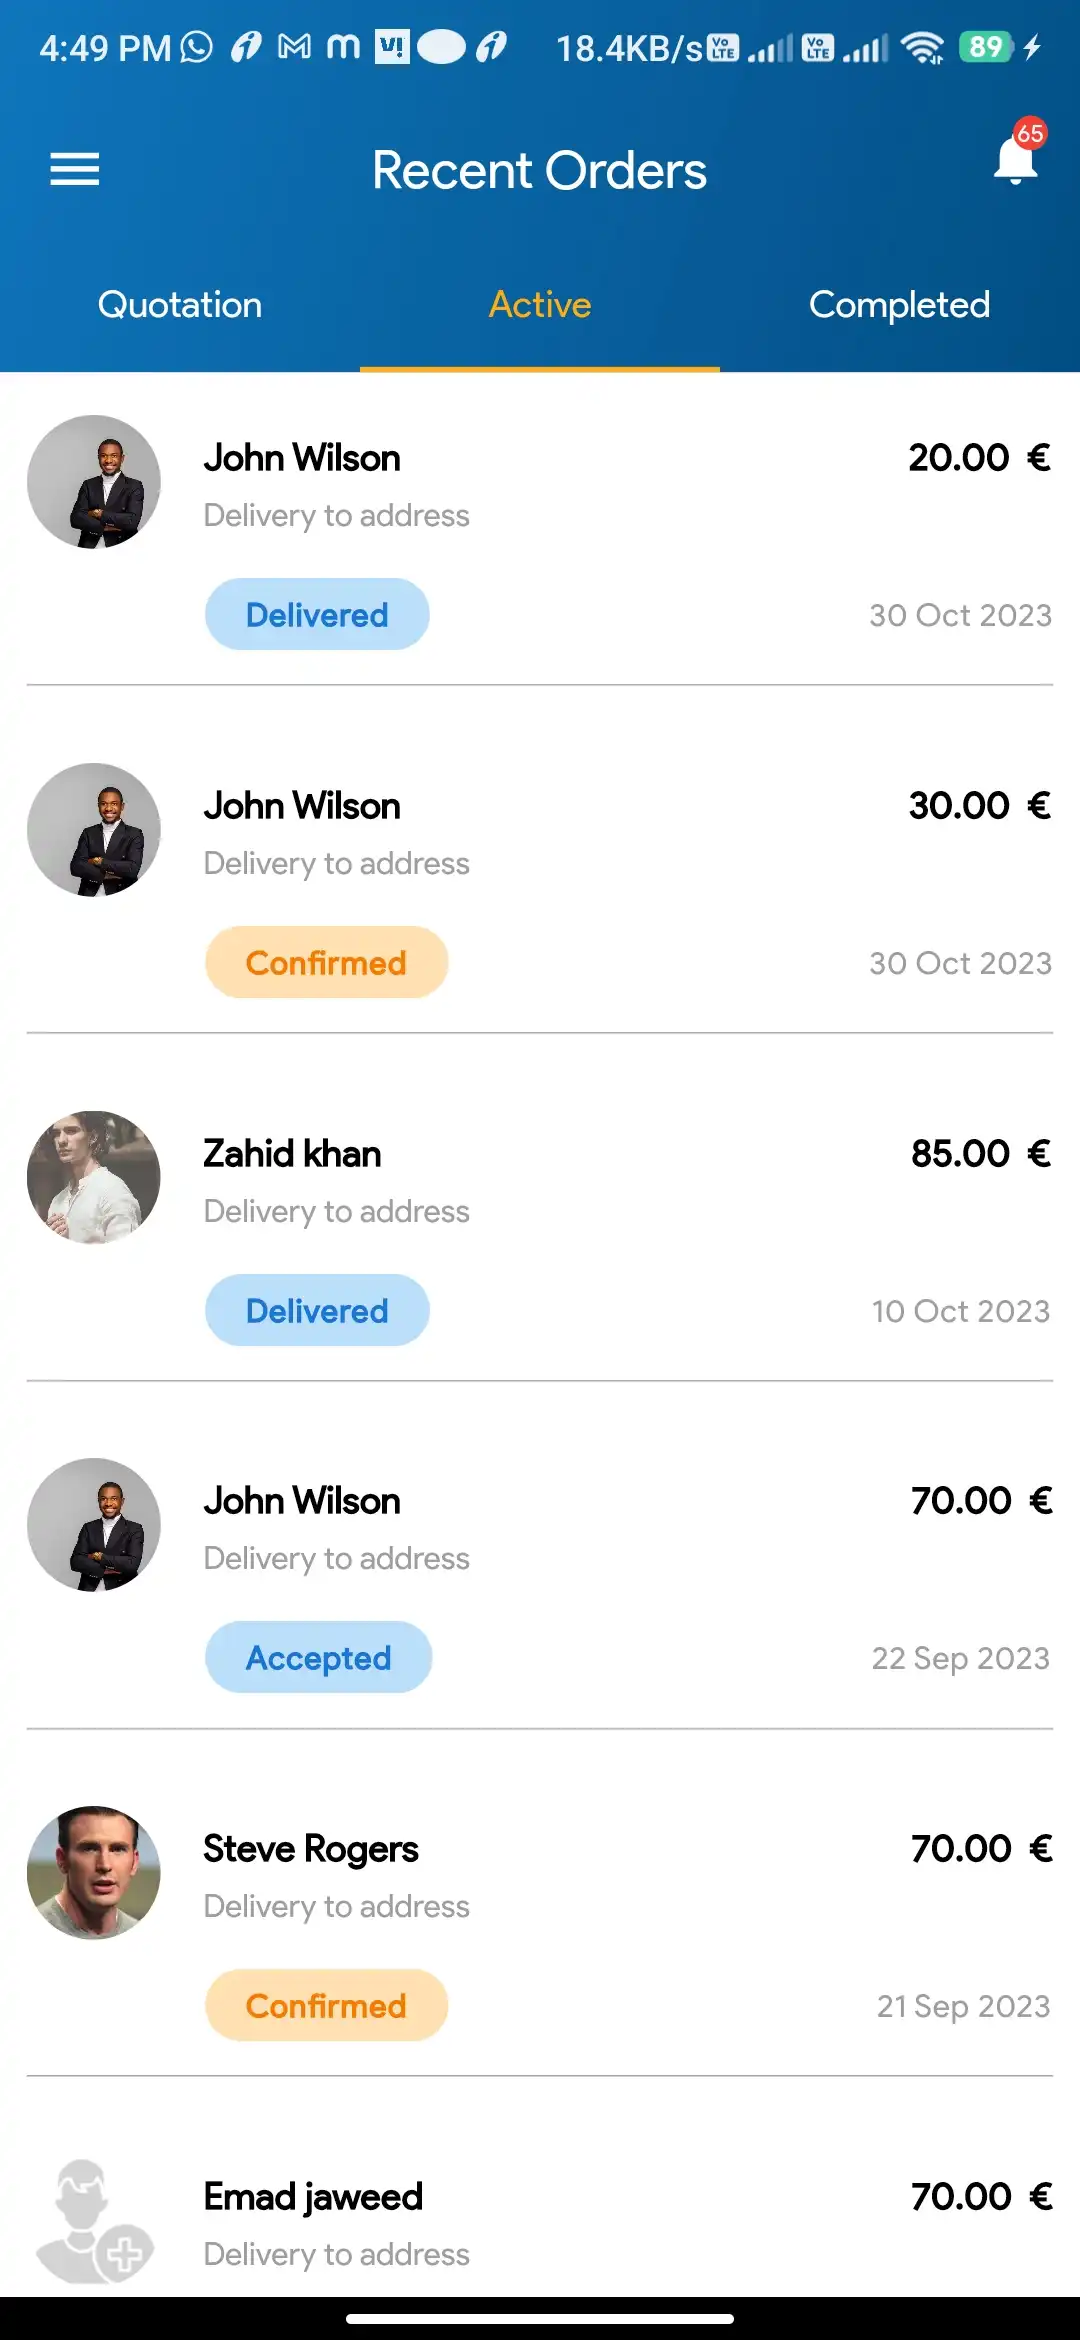The height and width of the screenshot is (2340, 1080).
Task: Open John Wilson's 22 Sep 2023 order avatar
Action: click(x=94, y=1525)
